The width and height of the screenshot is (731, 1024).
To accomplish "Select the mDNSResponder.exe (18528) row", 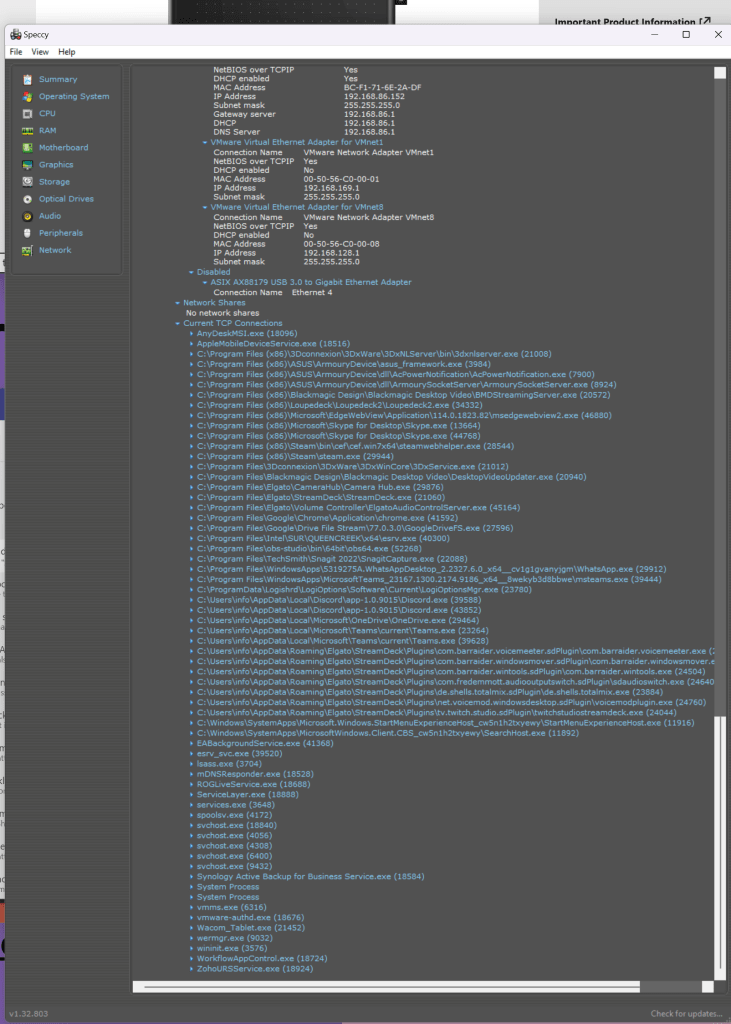I will pos(255,774).
